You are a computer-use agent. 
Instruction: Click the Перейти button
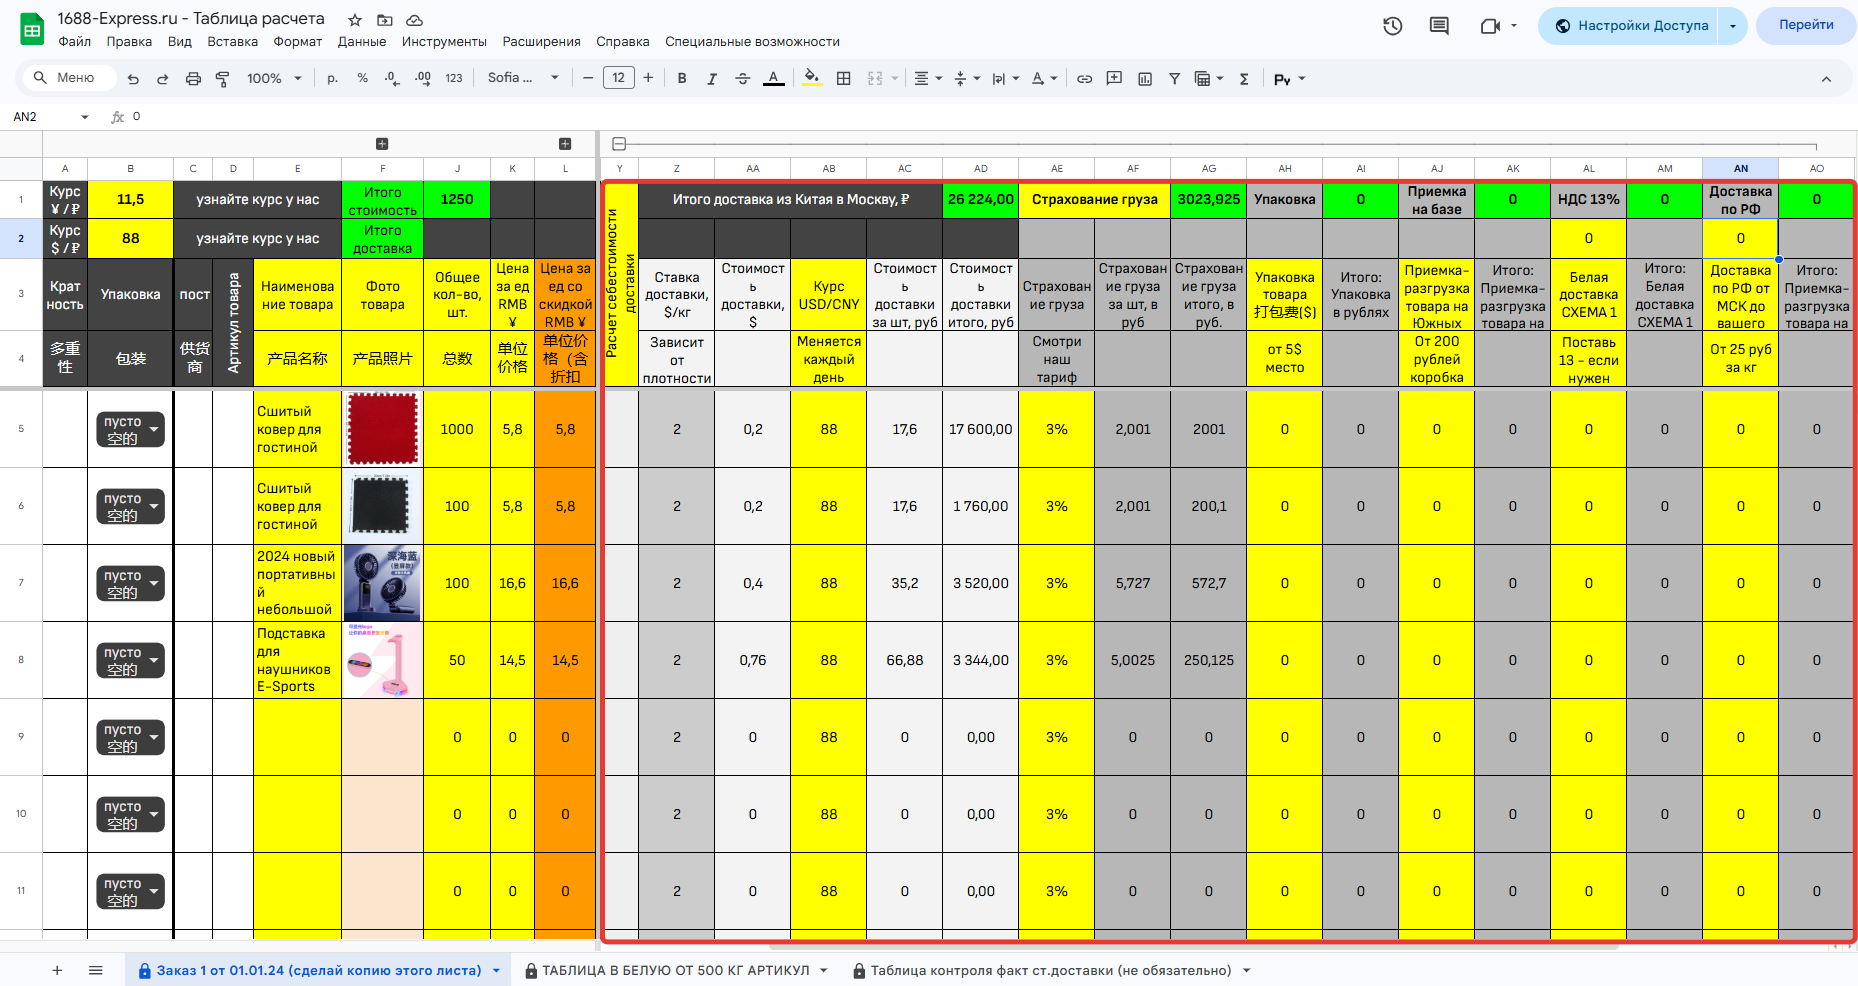(1805, 25)
